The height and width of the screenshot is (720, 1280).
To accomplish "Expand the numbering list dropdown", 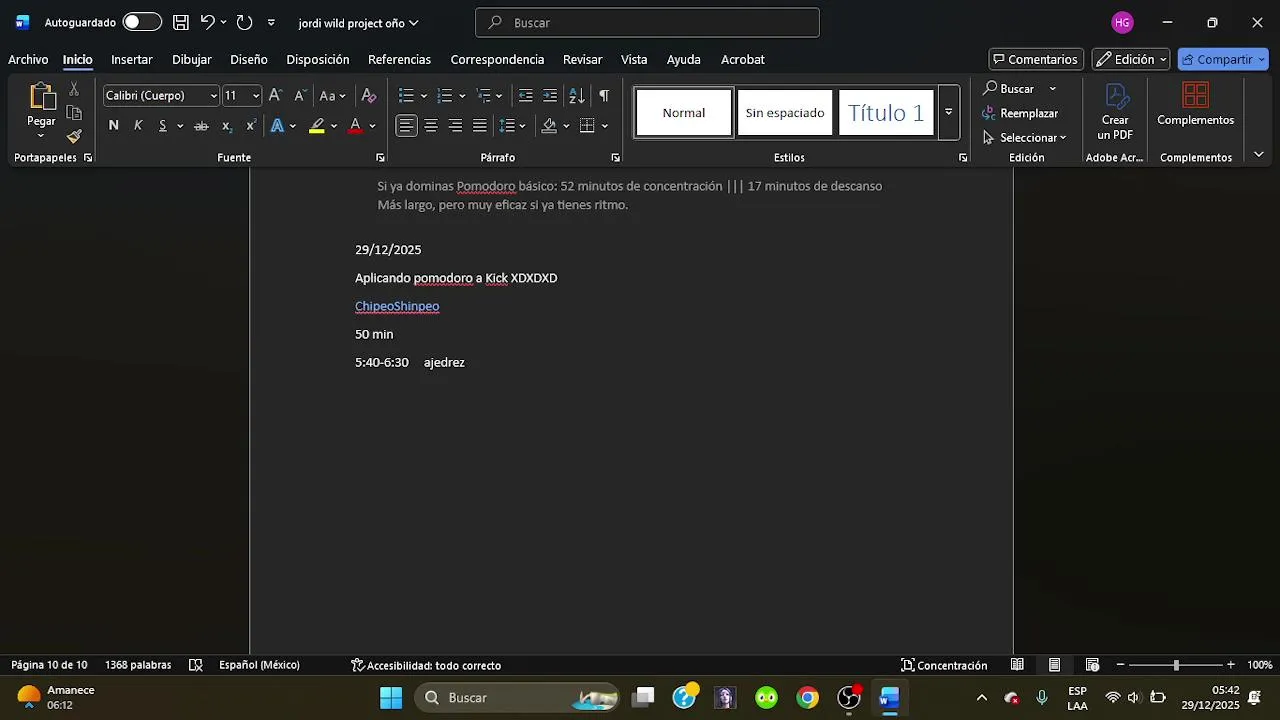I will point(462,96).
